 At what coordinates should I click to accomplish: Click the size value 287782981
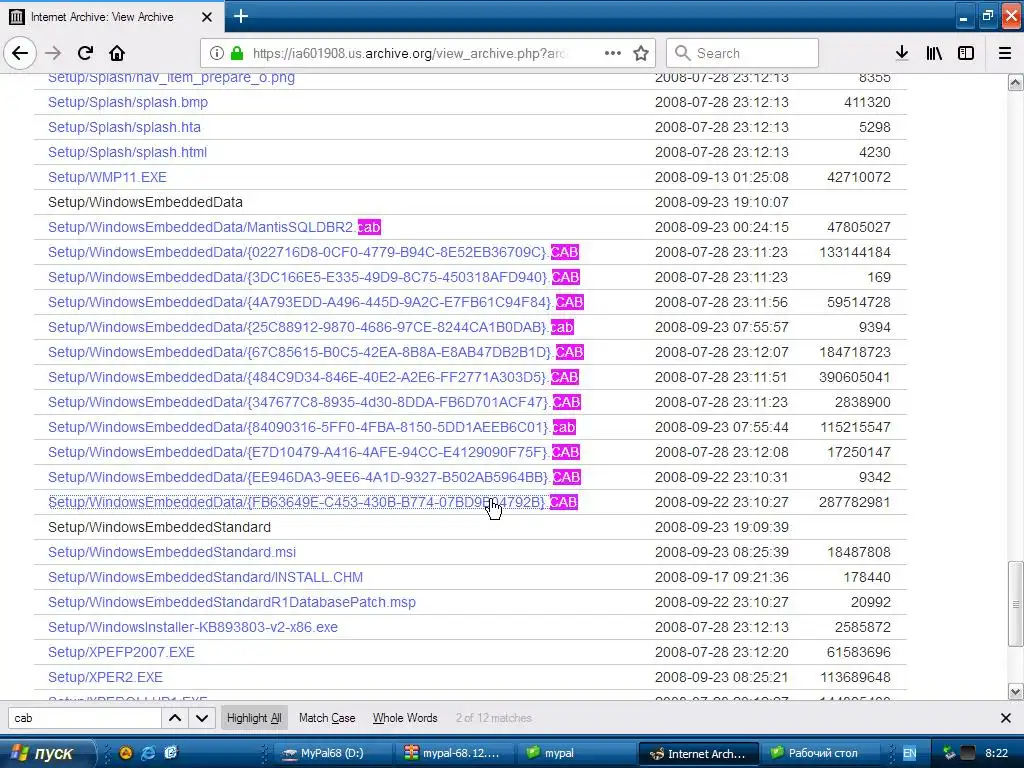[855, 502]
